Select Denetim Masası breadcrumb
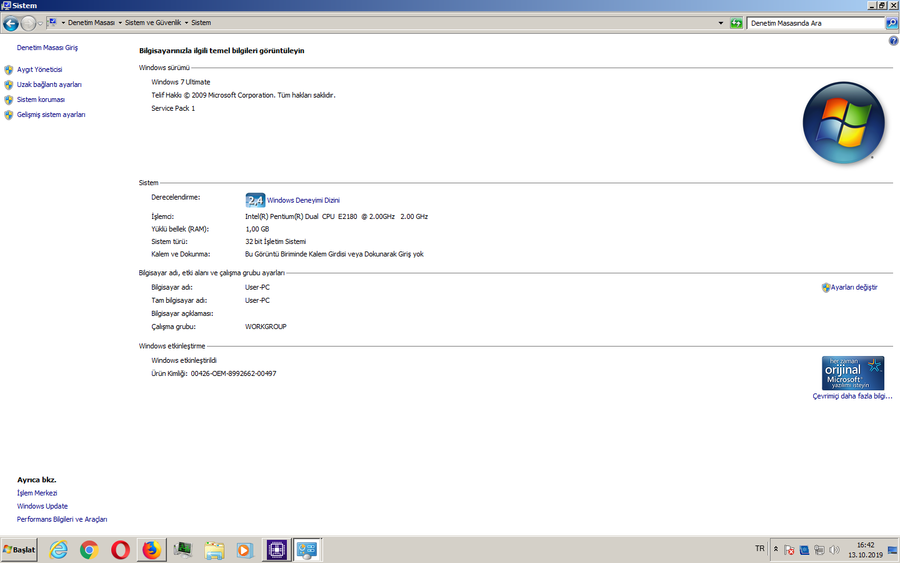This screenshot has width=900, height=563. point(91,23)
